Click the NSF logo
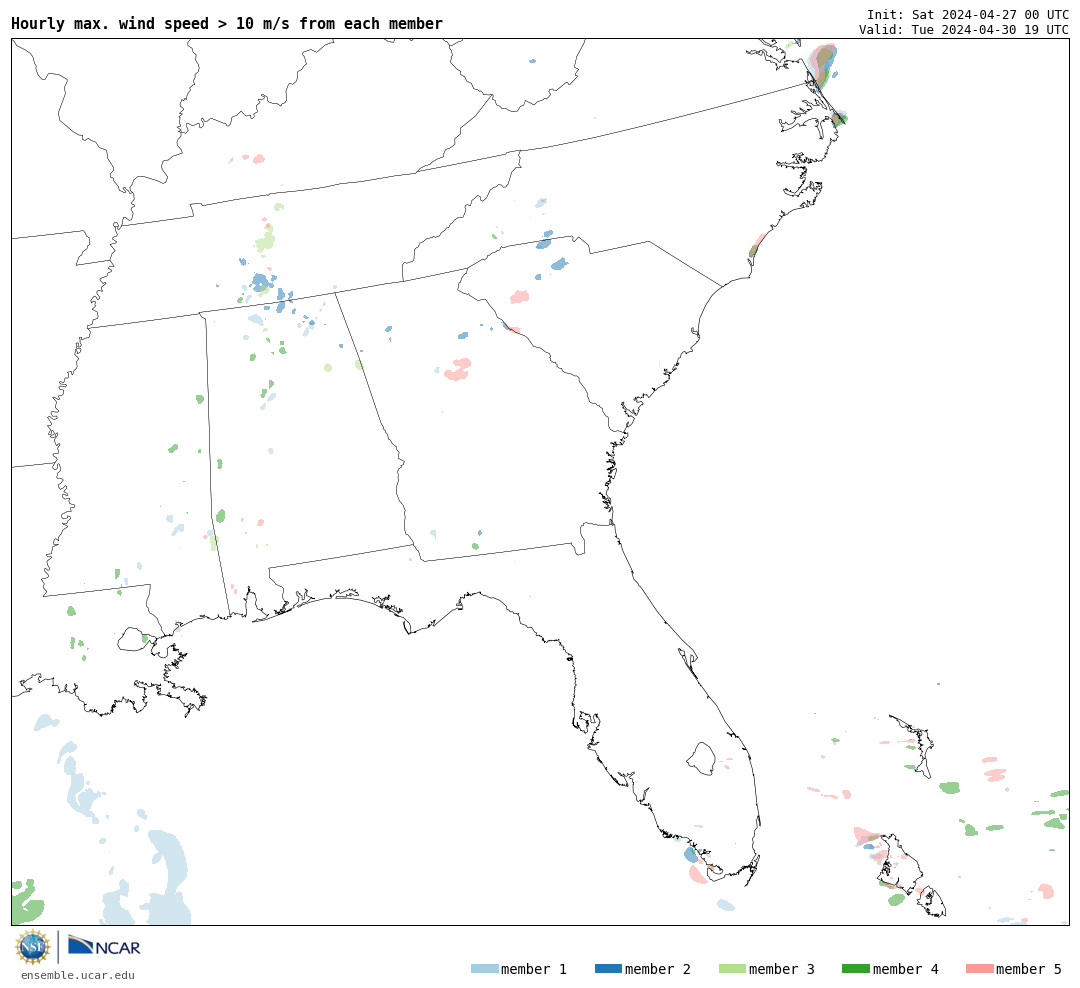Screen dimensions: 1080x988 32,947
